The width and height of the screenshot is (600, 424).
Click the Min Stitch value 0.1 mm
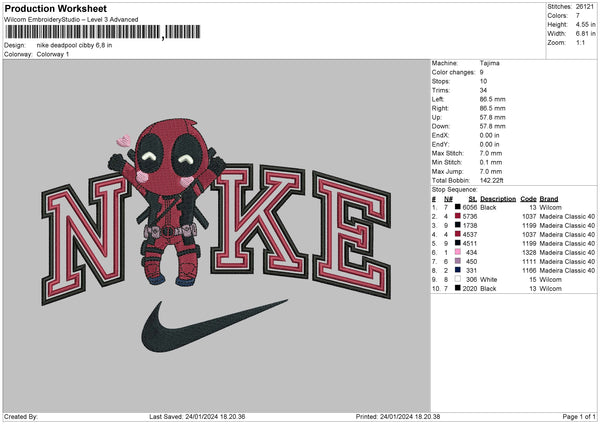491,162
